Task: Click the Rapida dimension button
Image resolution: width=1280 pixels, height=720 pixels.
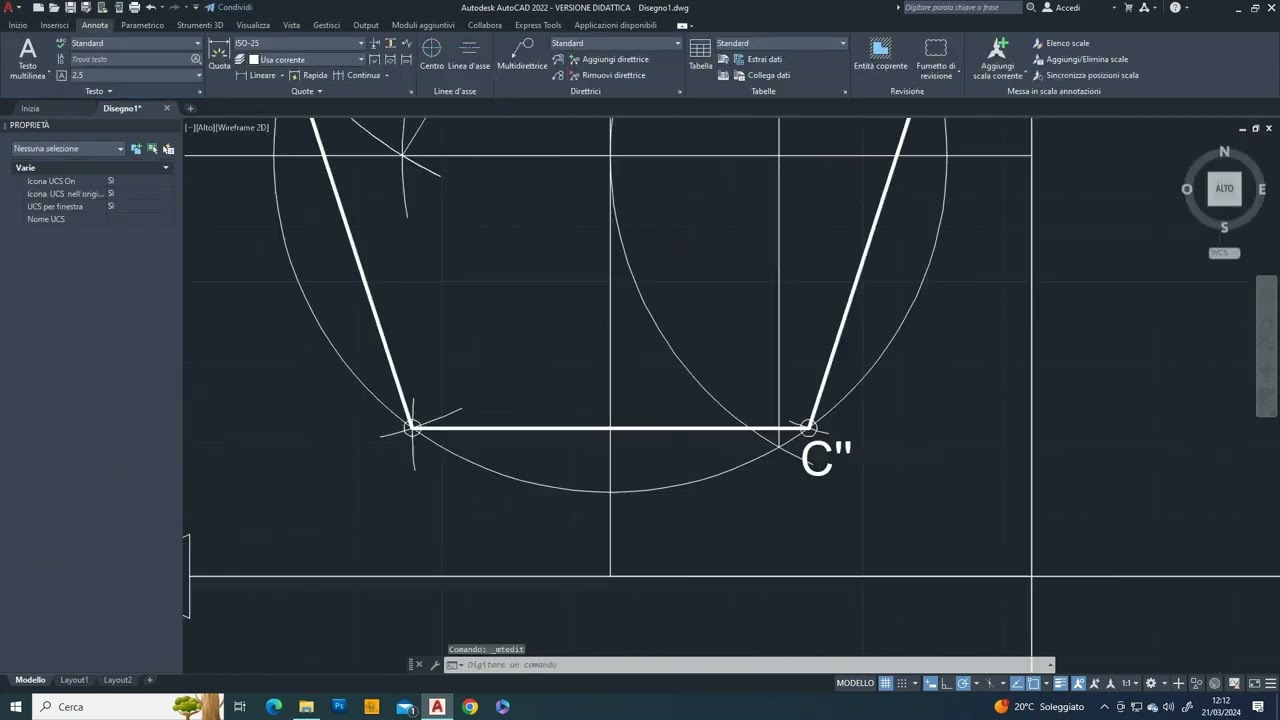Action: [308, 75]
